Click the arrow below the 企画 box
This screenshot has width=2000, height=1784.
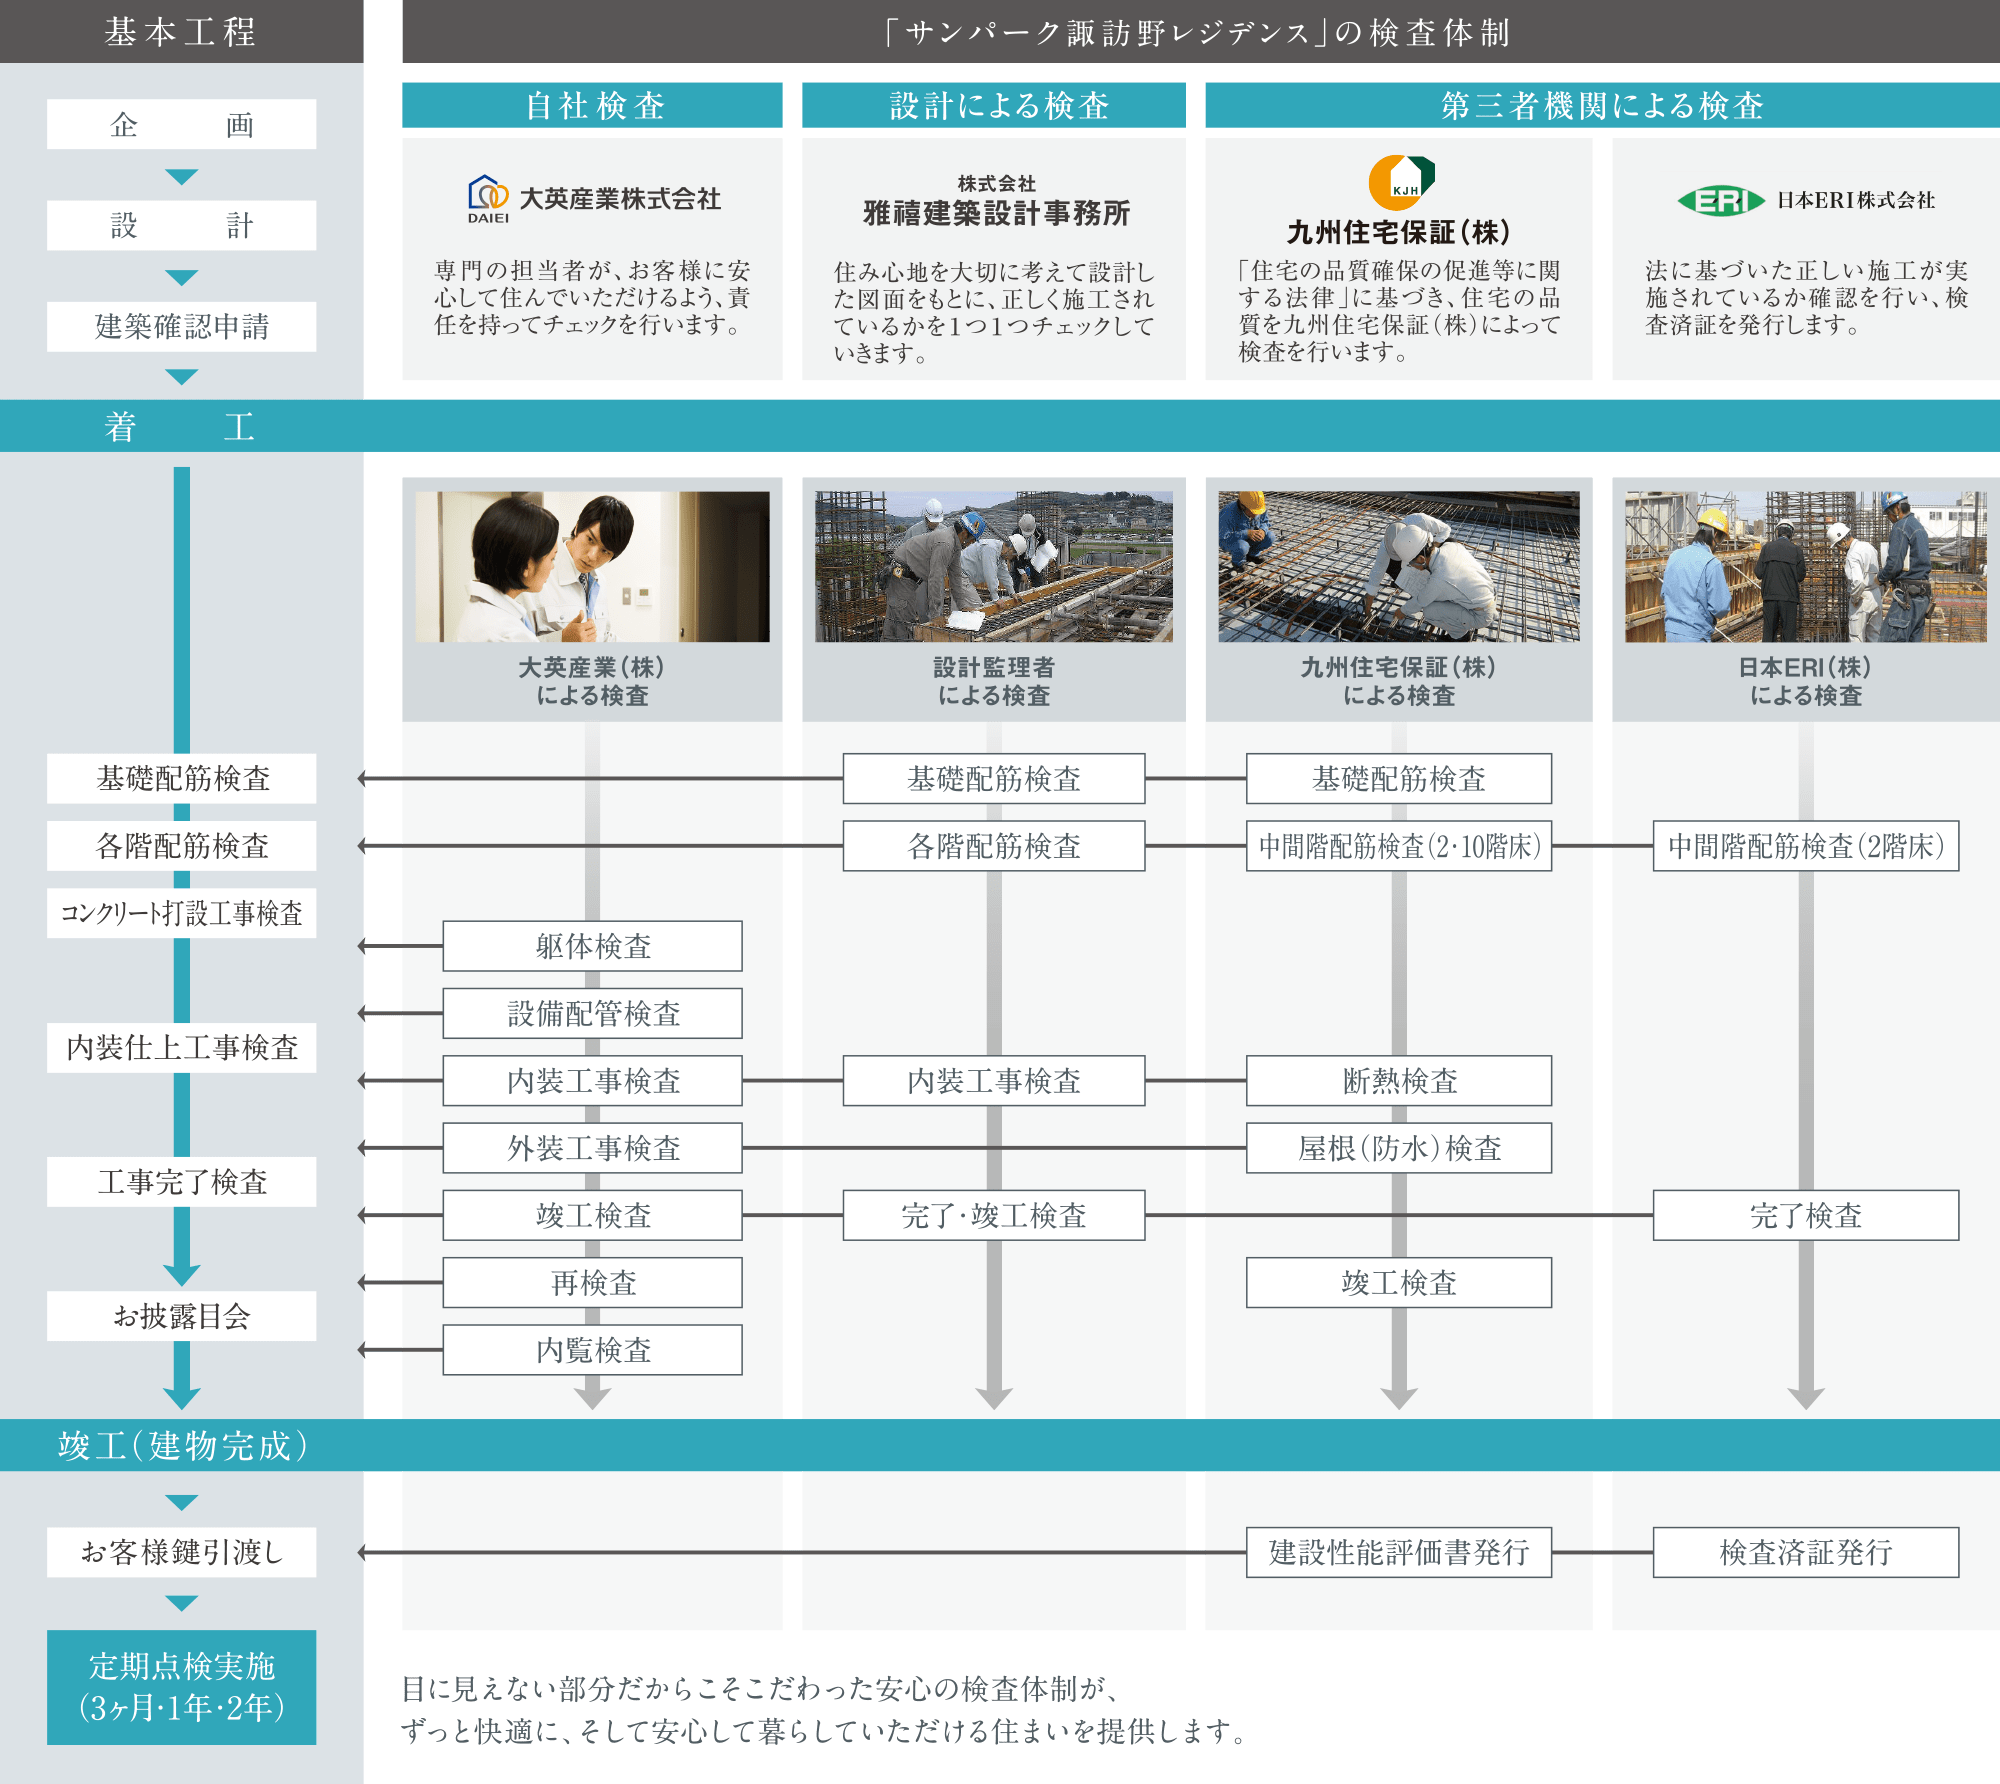(x=182, y=176)
